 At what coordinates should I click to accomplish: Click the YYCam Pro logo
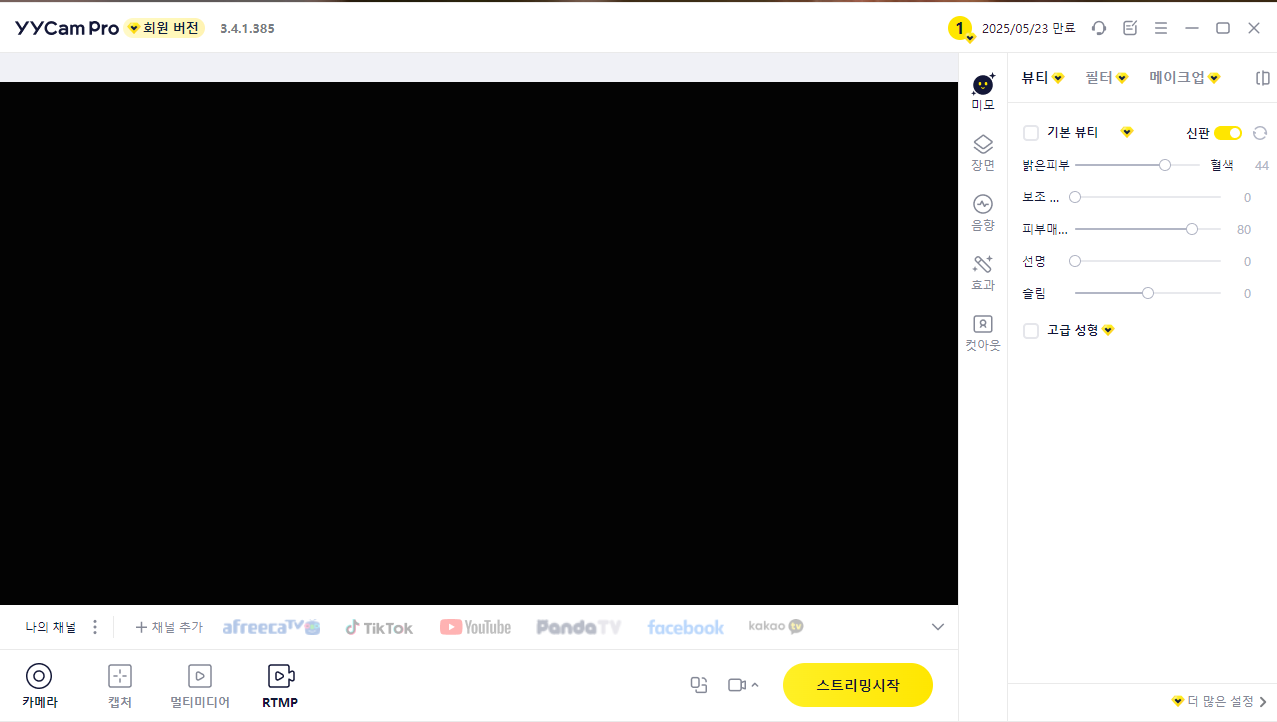[67, 28]
